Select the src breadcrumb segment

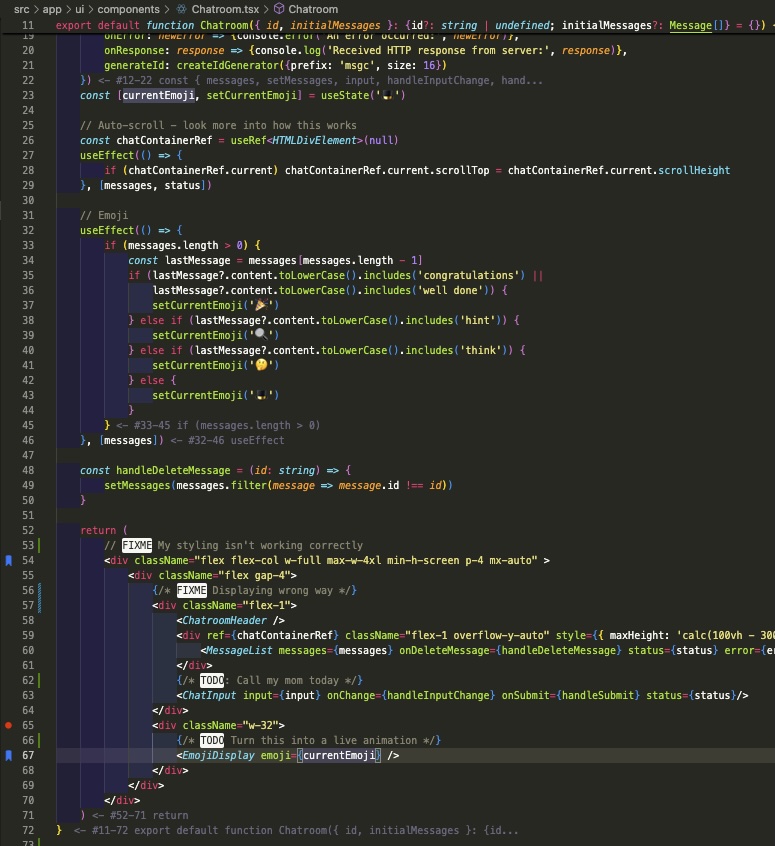(x=21, y=9)
